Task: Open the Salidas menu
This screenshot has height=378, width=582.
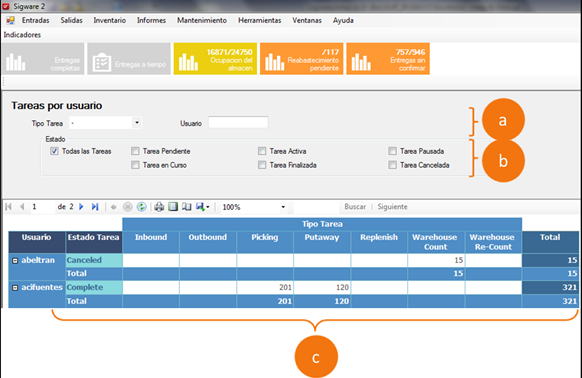Action: 71,20
